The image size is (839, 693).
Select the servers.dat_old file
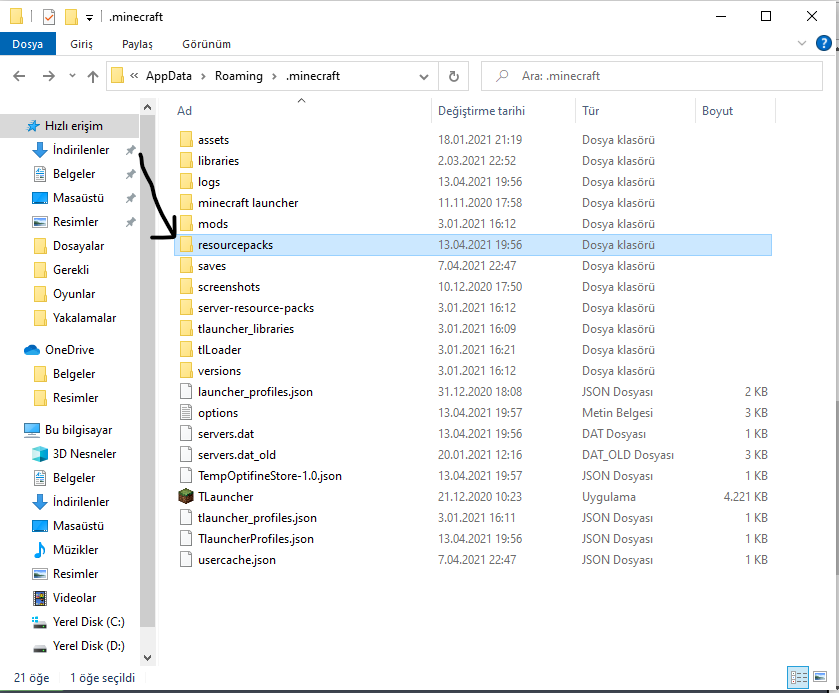pos(237,455)
